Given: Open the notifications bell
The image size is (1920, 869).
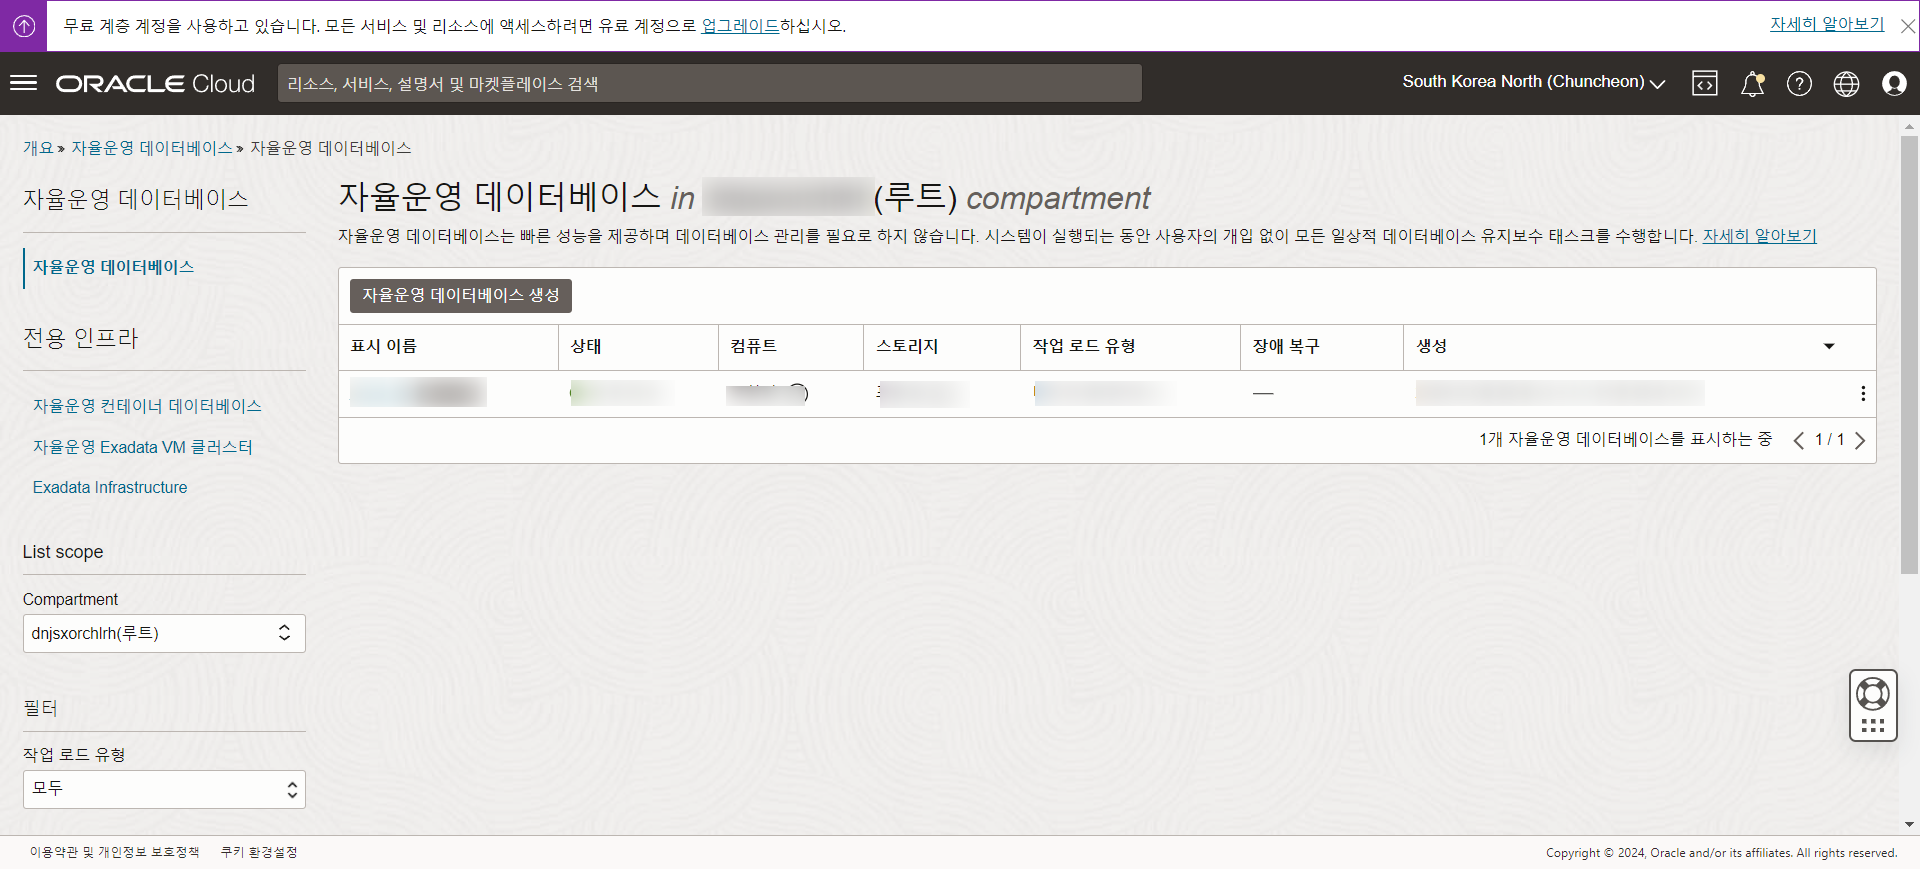Looking at the screenshot, I should pos(1752,84).
